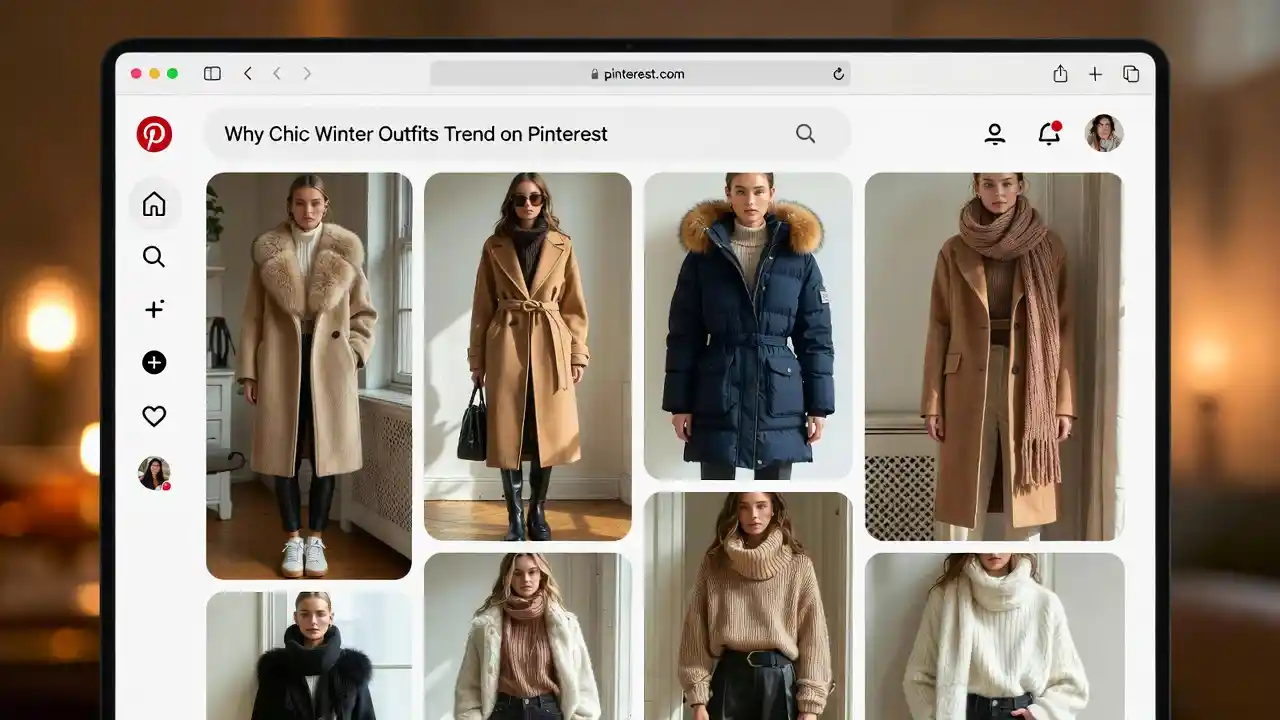The width and height of the screenshot is (1280, 720).
Task: Select the Home icon in the sidebar
Action: pyautogui.click(x=154, y=203)
